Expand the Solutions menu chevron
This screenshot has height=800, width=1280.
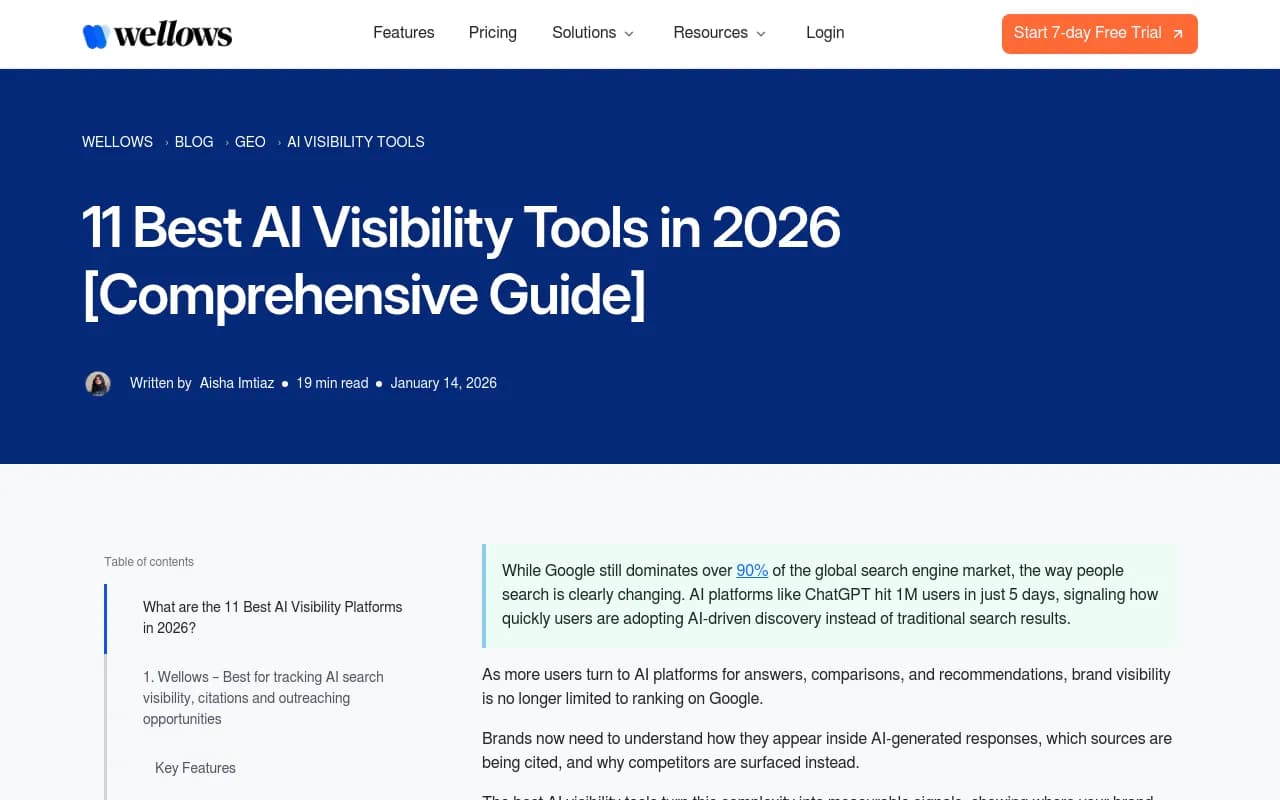[629, 34]
